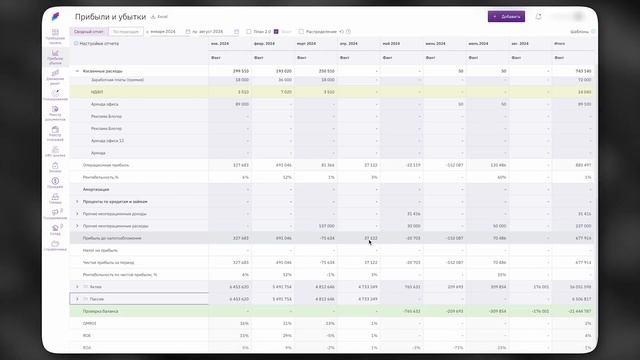Open Реестр платежей in the sidebar
640x360 pixels.
coord(55,133)
